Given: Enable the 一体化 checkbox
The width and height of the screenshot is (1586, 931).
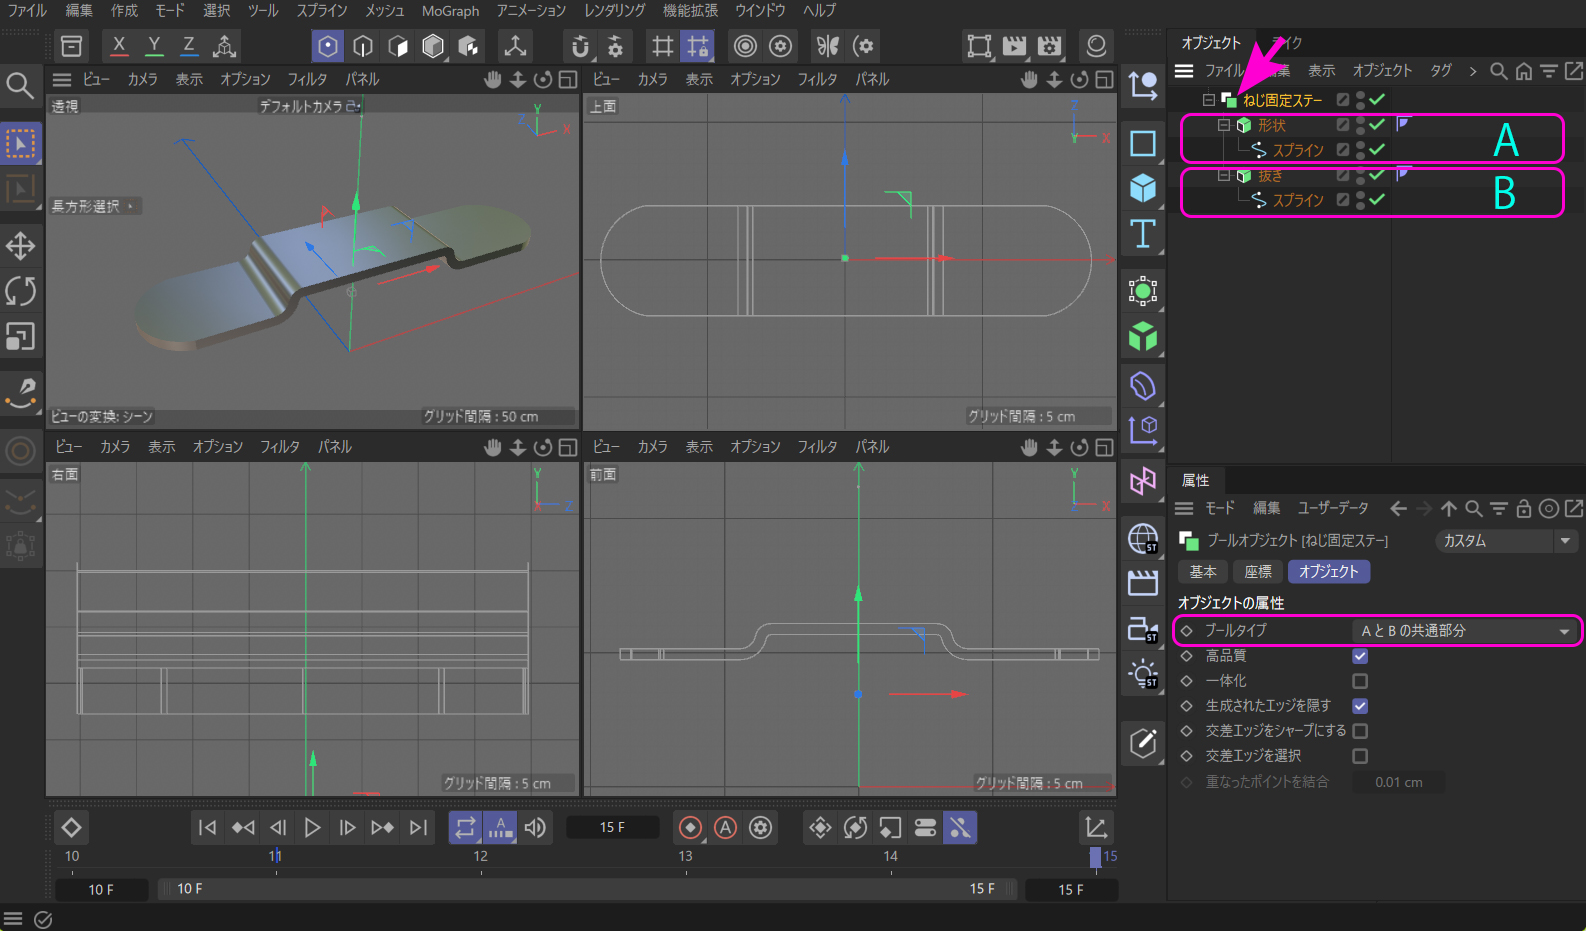Looking at the screenshot, I should [1360, 681].
